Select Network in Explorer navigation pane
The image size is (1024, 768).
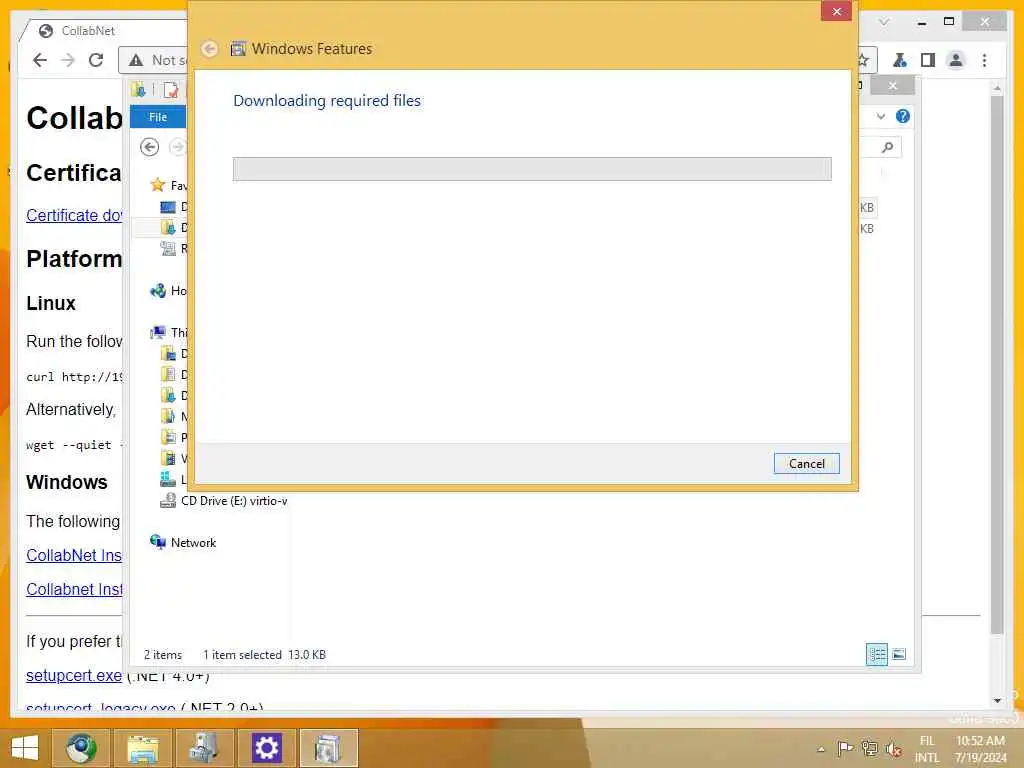point(193,542)
